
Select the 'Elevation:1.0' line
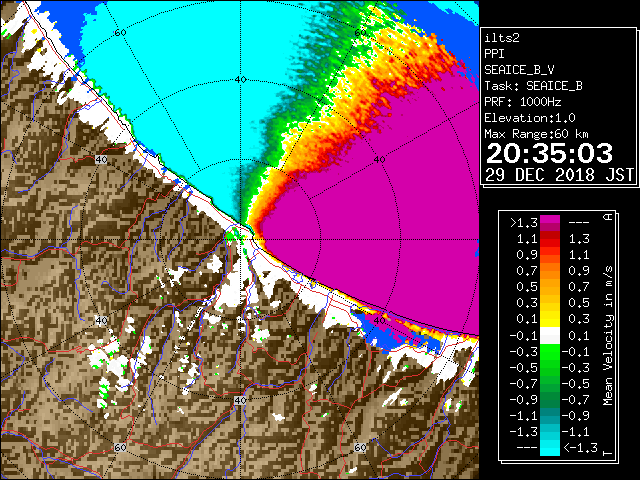pos(530,118)
